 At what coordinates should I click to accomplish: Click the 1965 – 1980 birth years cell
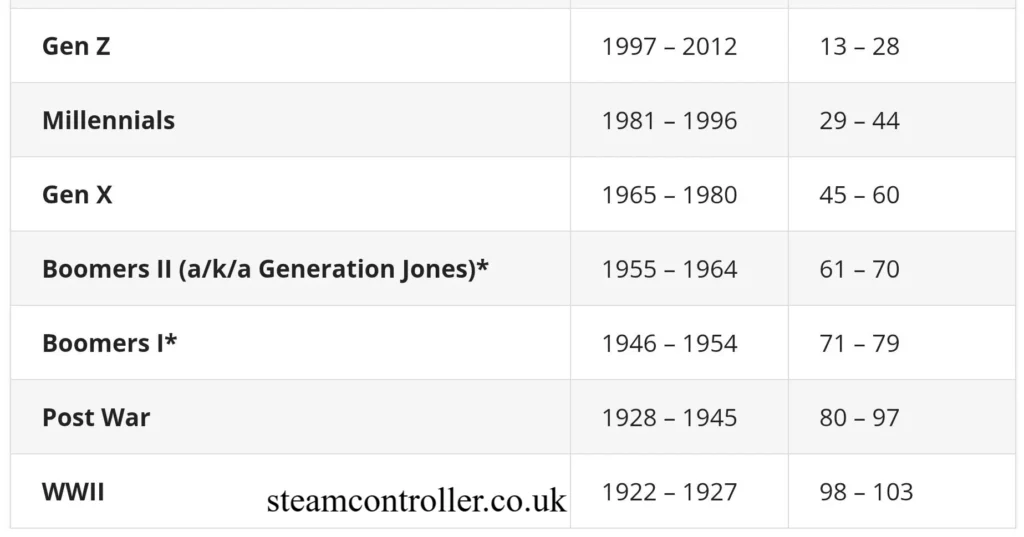pyautogui.click(x=669, y=195)
